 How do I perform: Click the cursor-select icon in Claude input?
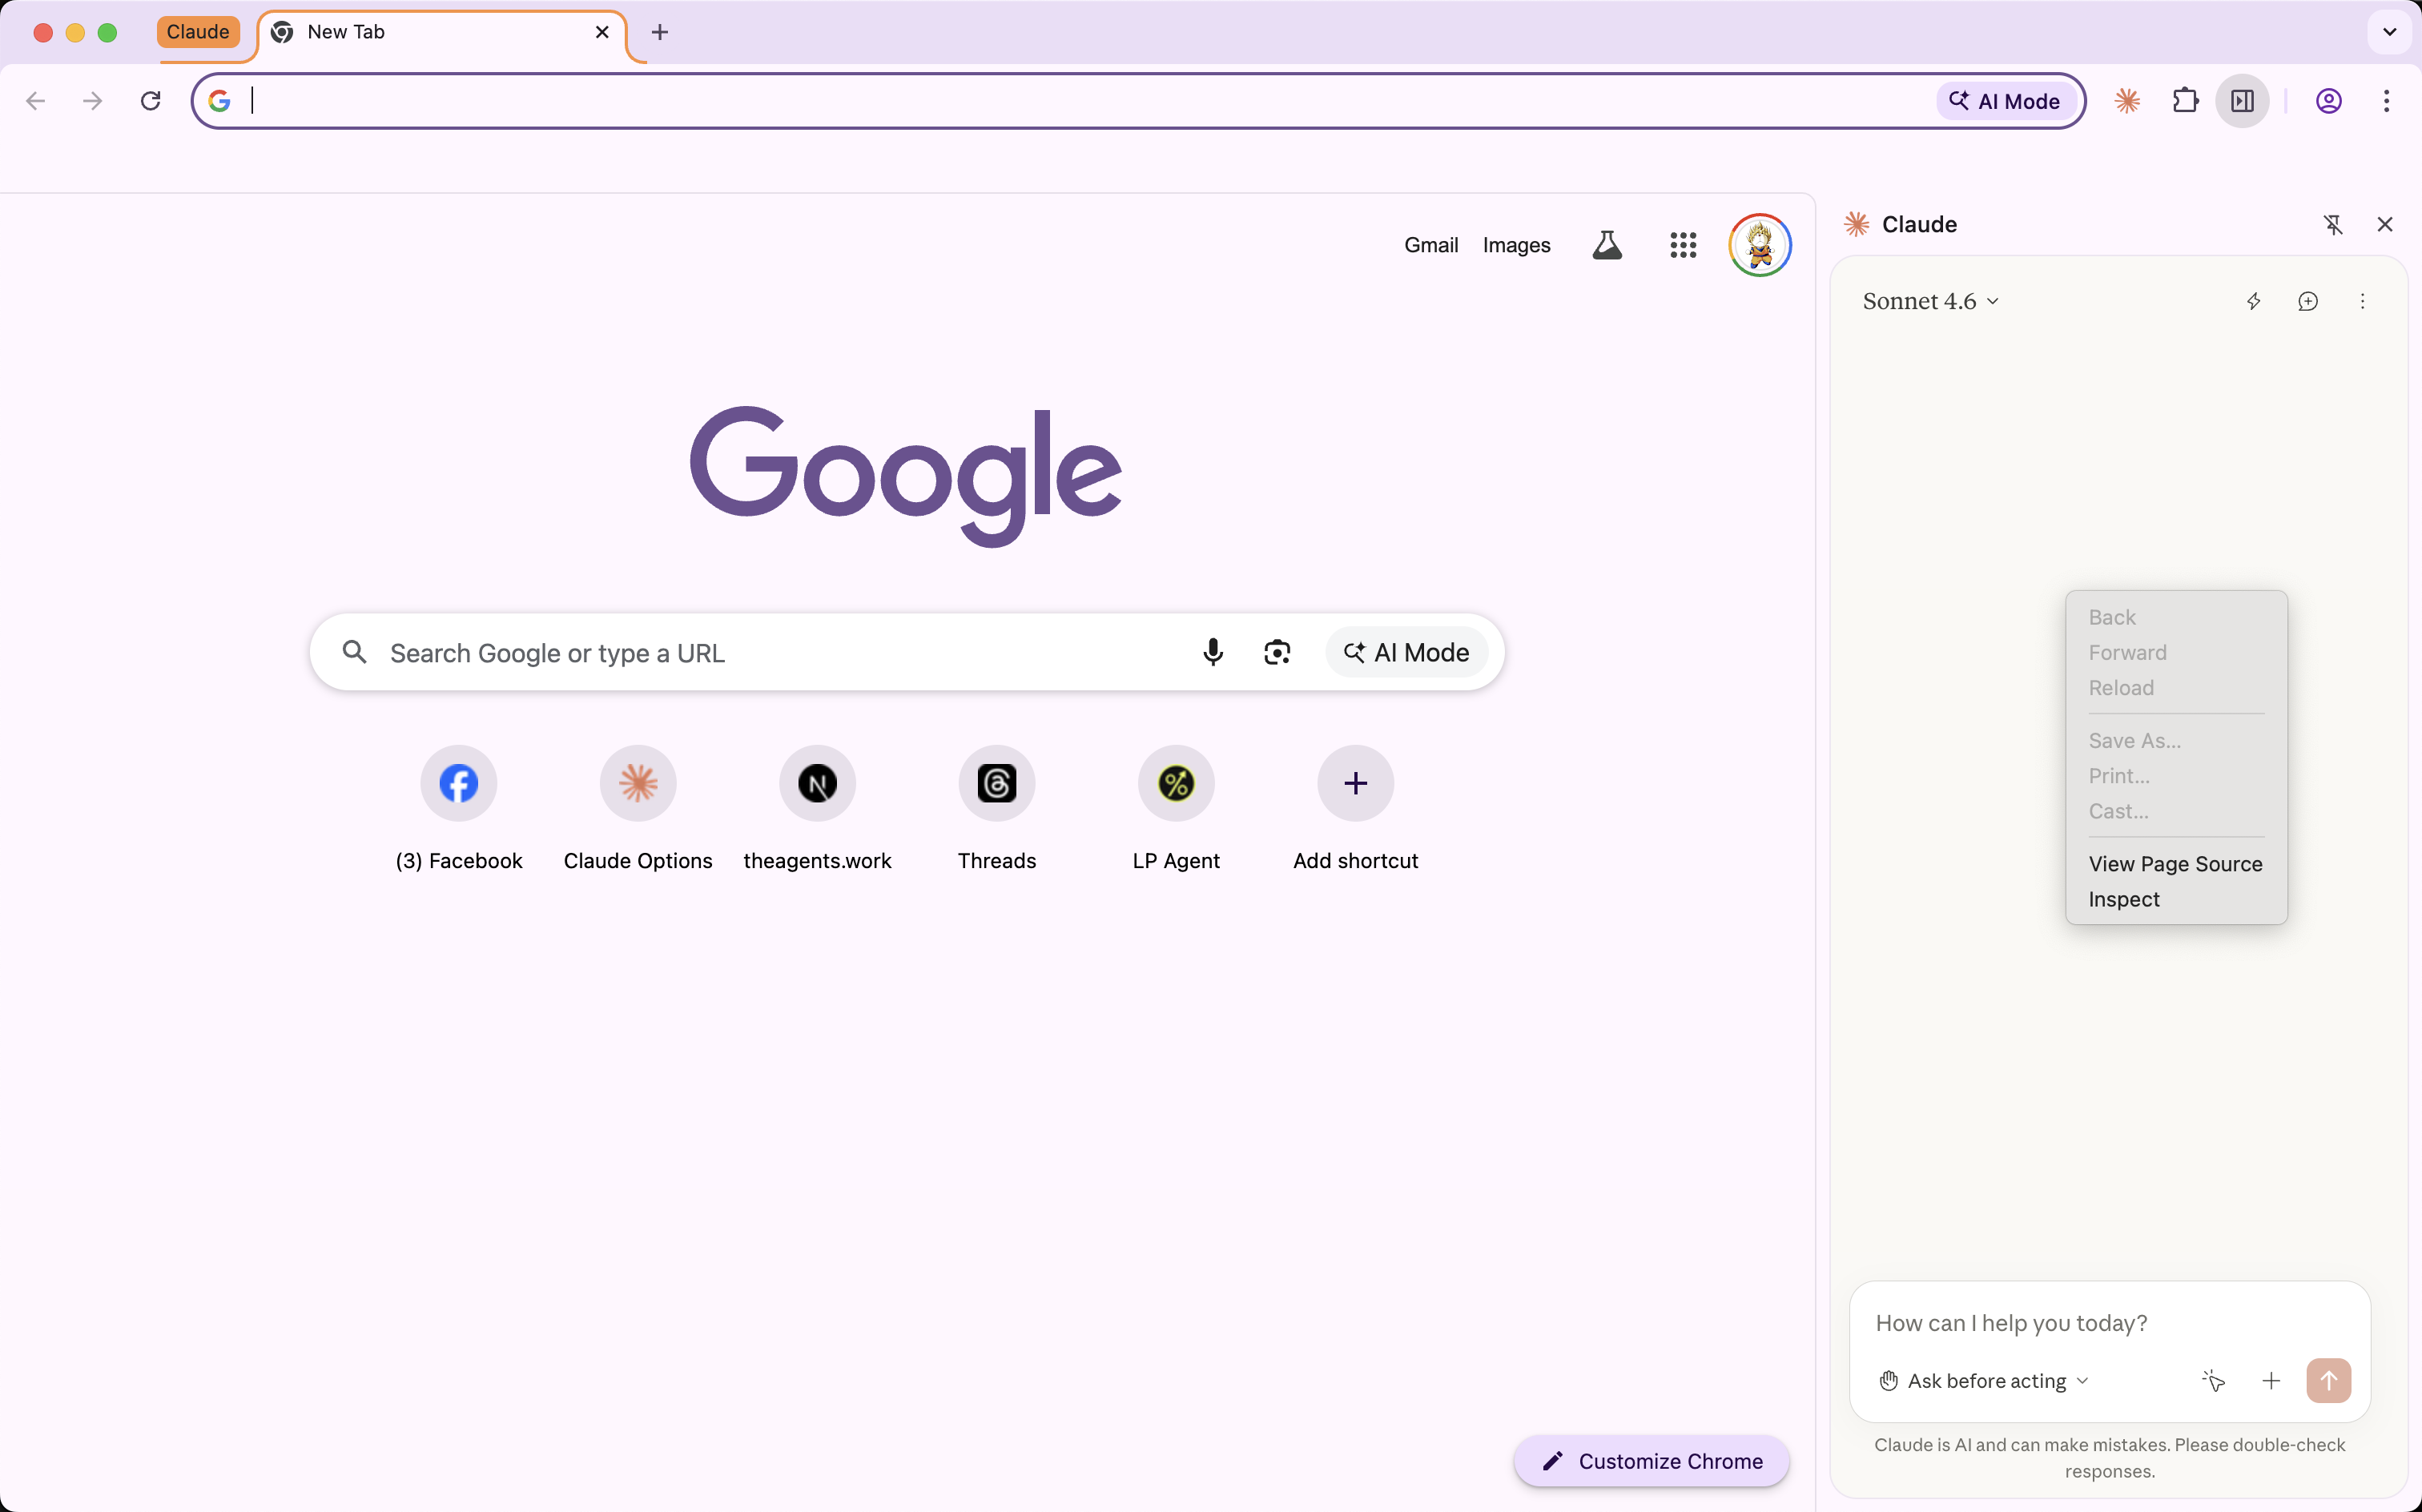(2213, 1381)
